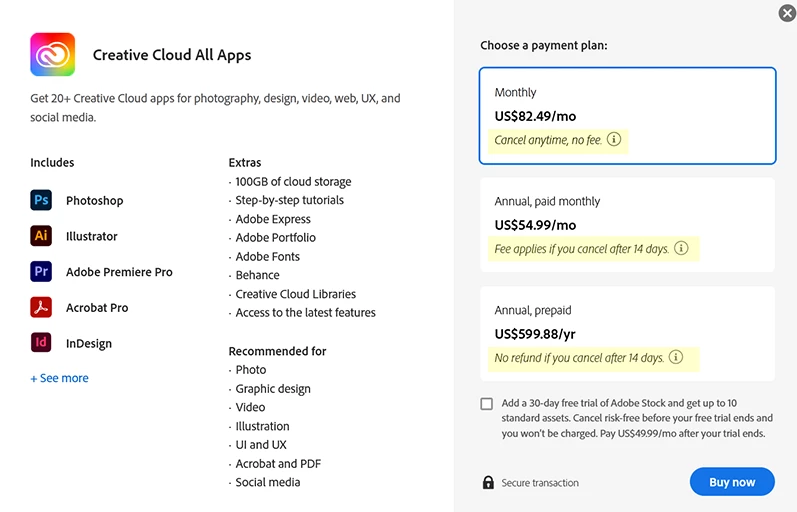
Task: Click the Secure transaction padlock icon
Action: point(488,482)
